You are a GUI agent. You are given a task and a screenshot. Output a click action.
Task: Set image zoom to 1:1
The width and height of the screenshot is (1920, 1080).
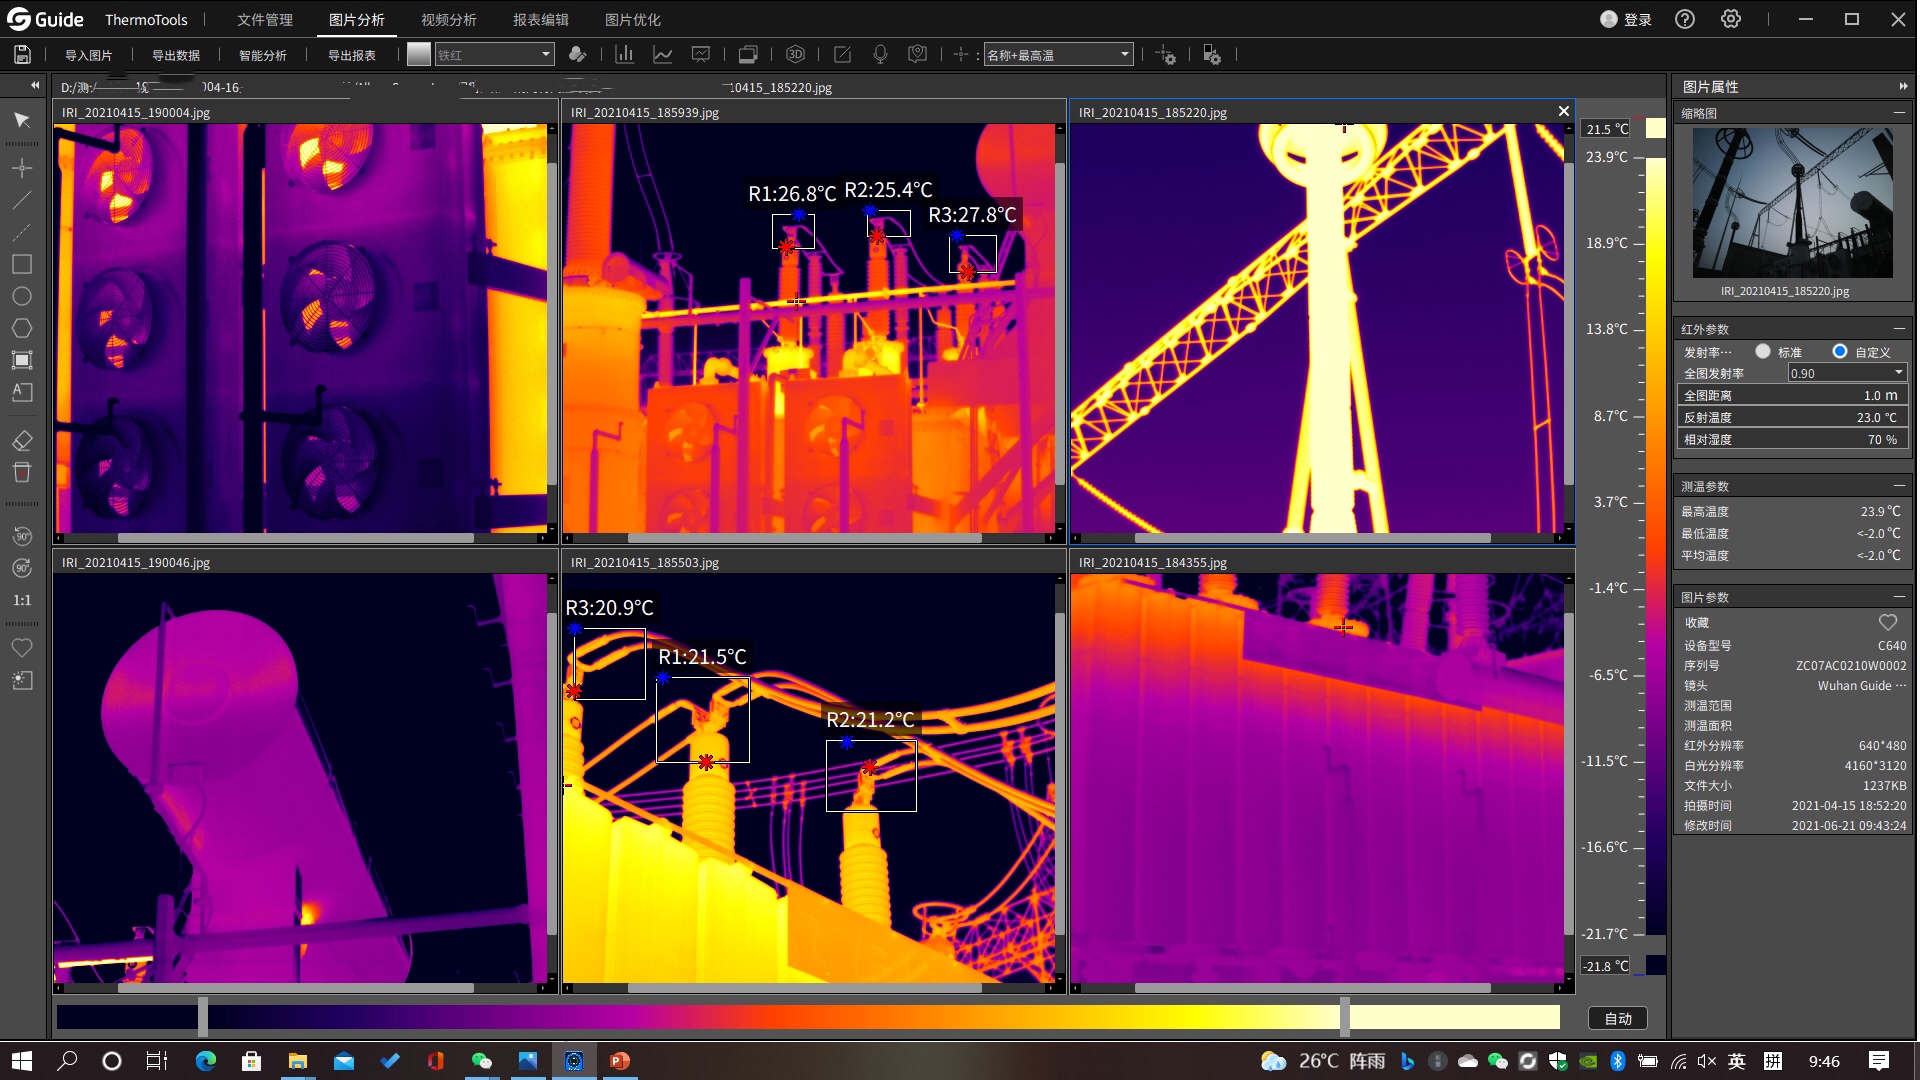[x=22, y=600]
